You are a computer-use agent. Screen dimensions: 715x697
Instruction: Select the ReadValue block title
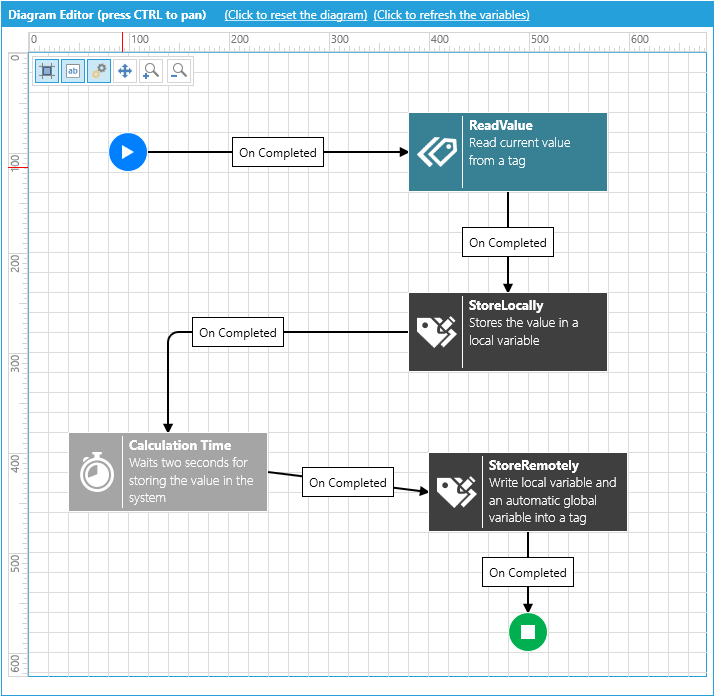point(501,125)
